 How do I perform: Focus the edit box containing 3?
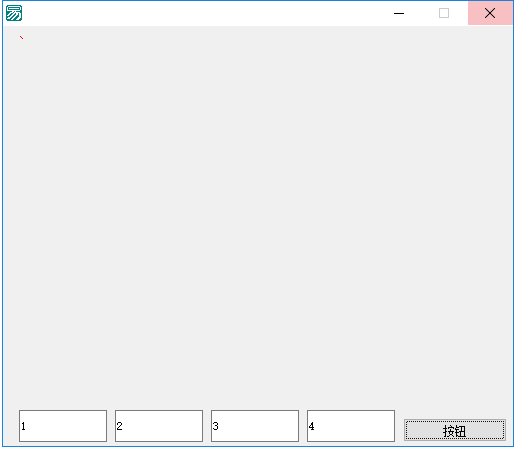click(x=255, y=426)
